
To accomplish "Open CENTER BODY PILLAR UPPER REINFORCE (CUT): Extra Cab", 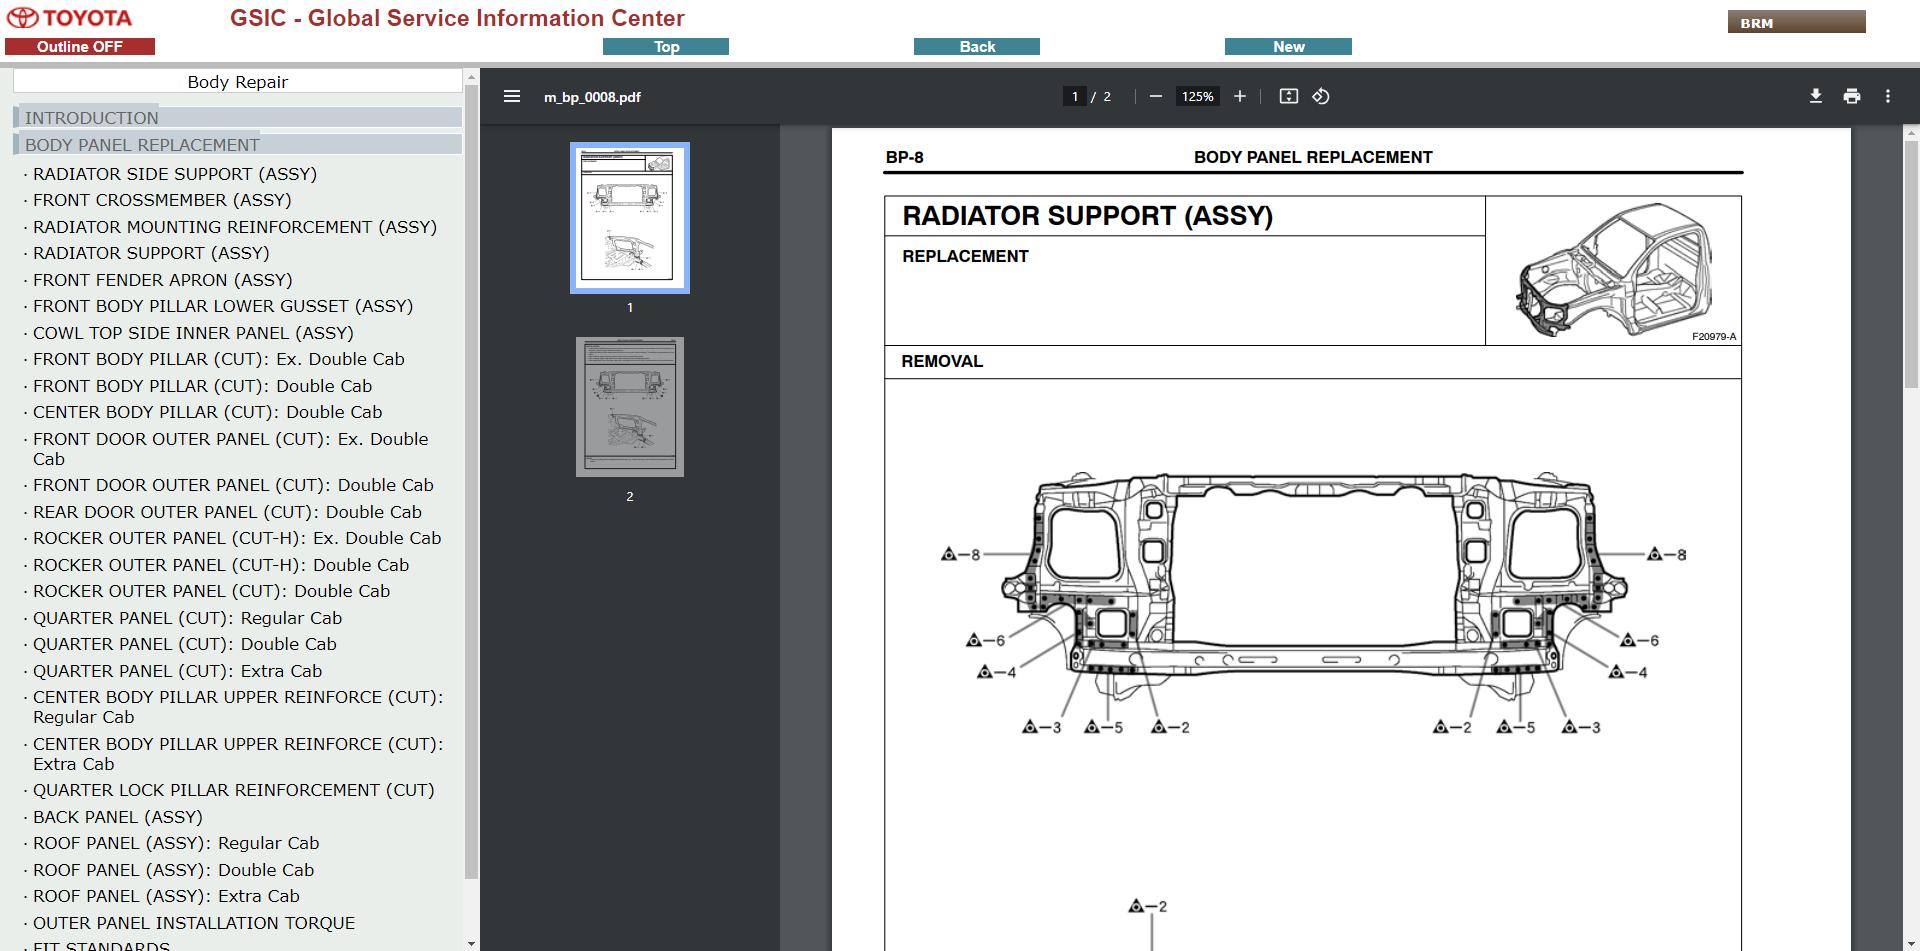I will [238, 754].
